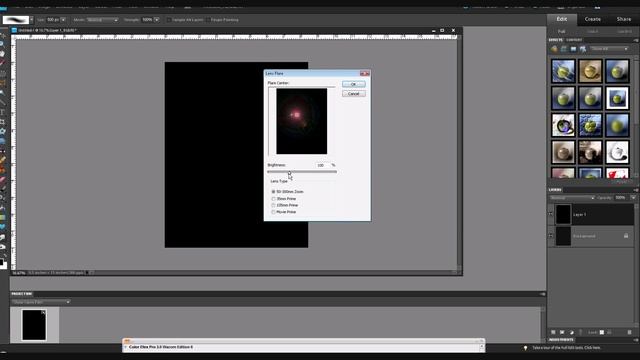640x360 pixels.
Task: Click Cancel in Lens Flare dialog
Action: [x=353, y=94]
